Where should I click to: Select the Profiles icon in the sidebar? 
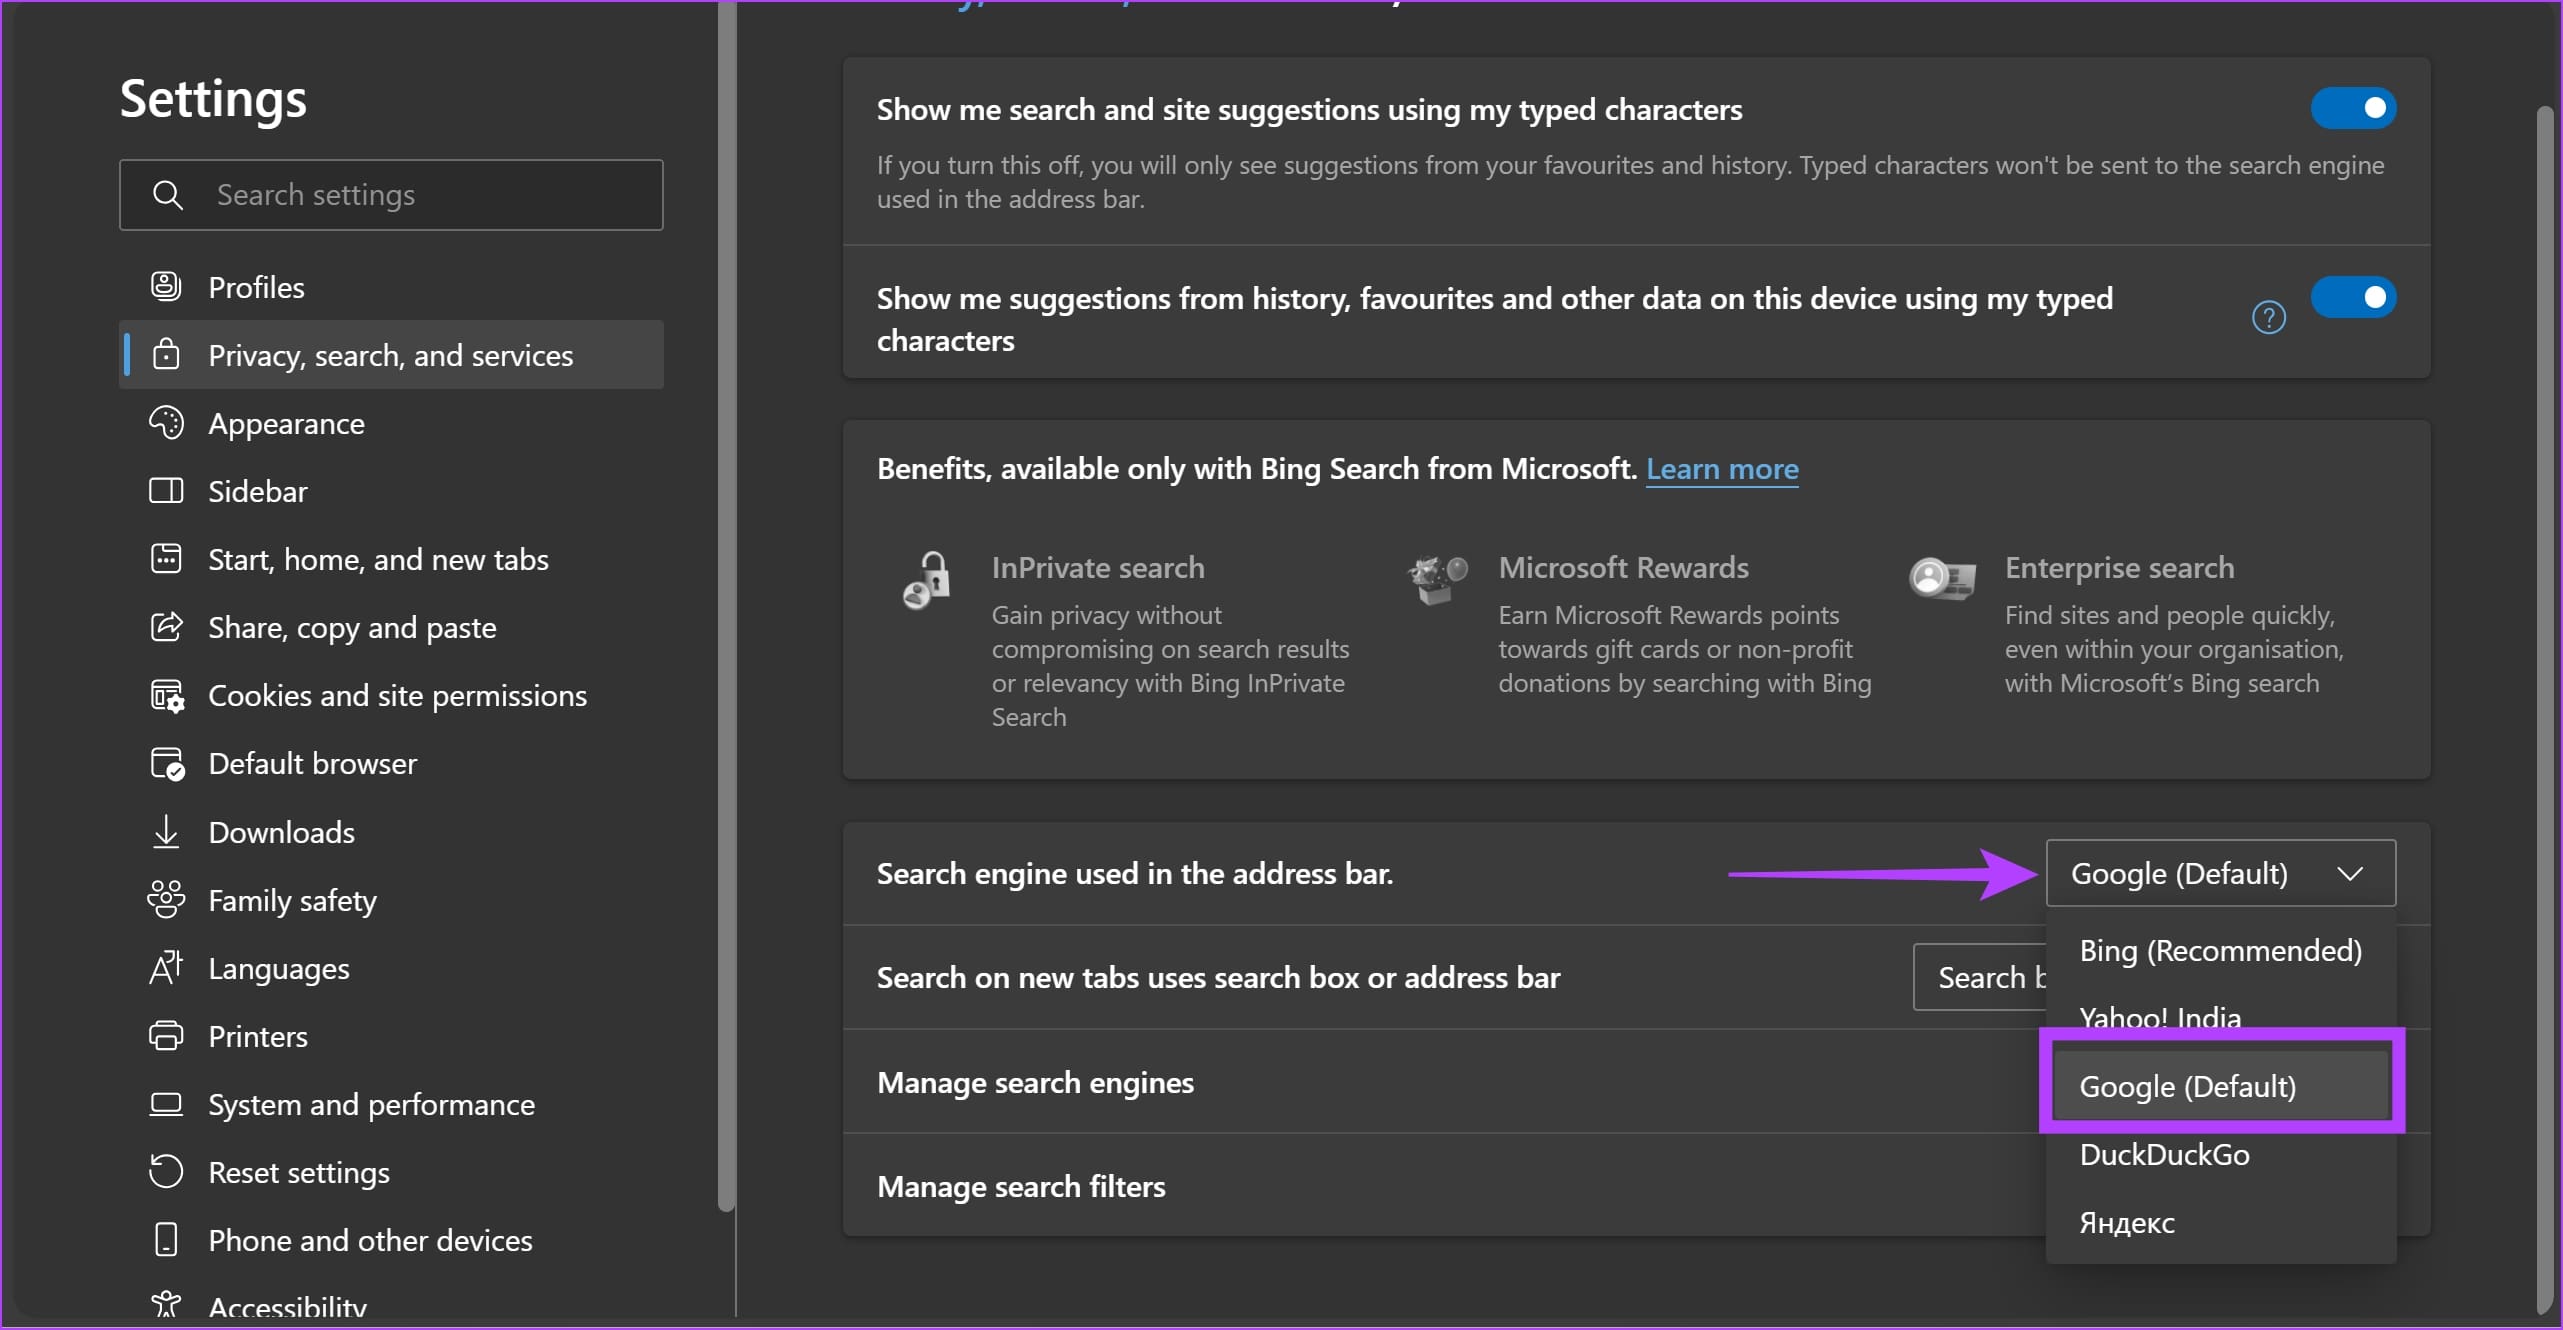[x=166, y=286]
